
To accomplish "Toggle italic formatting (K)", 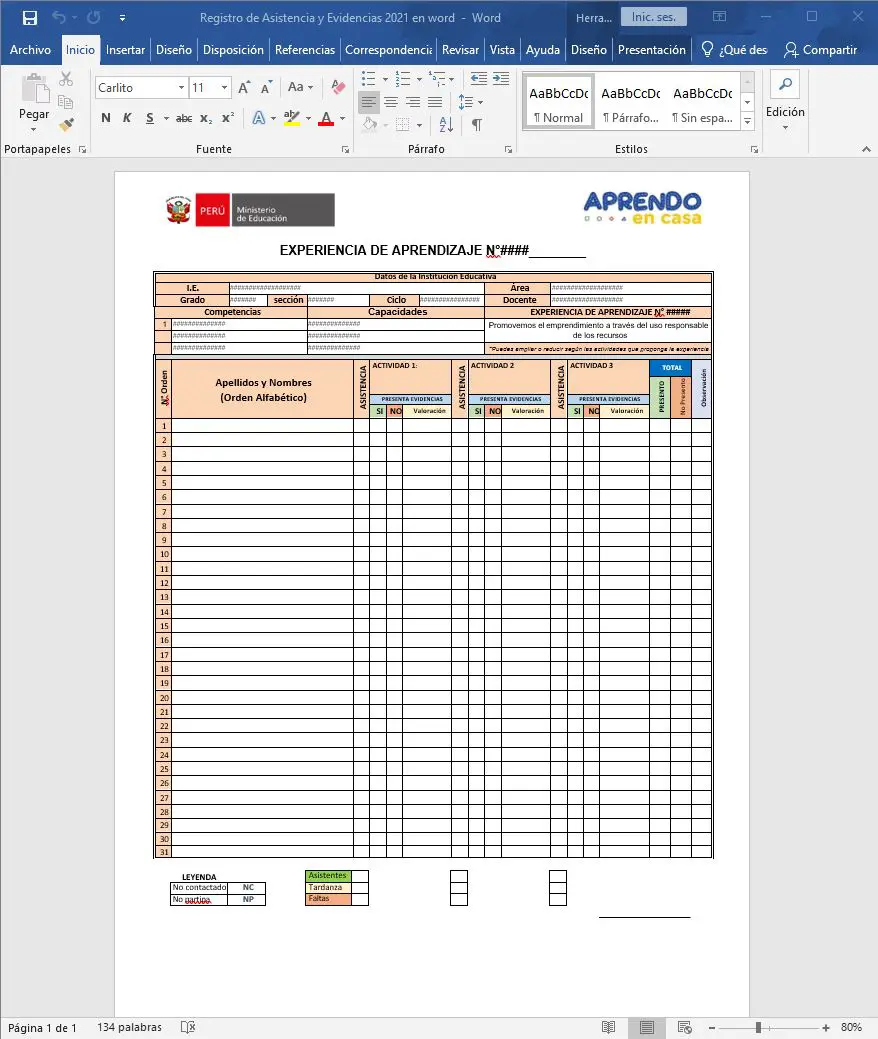I will click(x=127, y=118).
